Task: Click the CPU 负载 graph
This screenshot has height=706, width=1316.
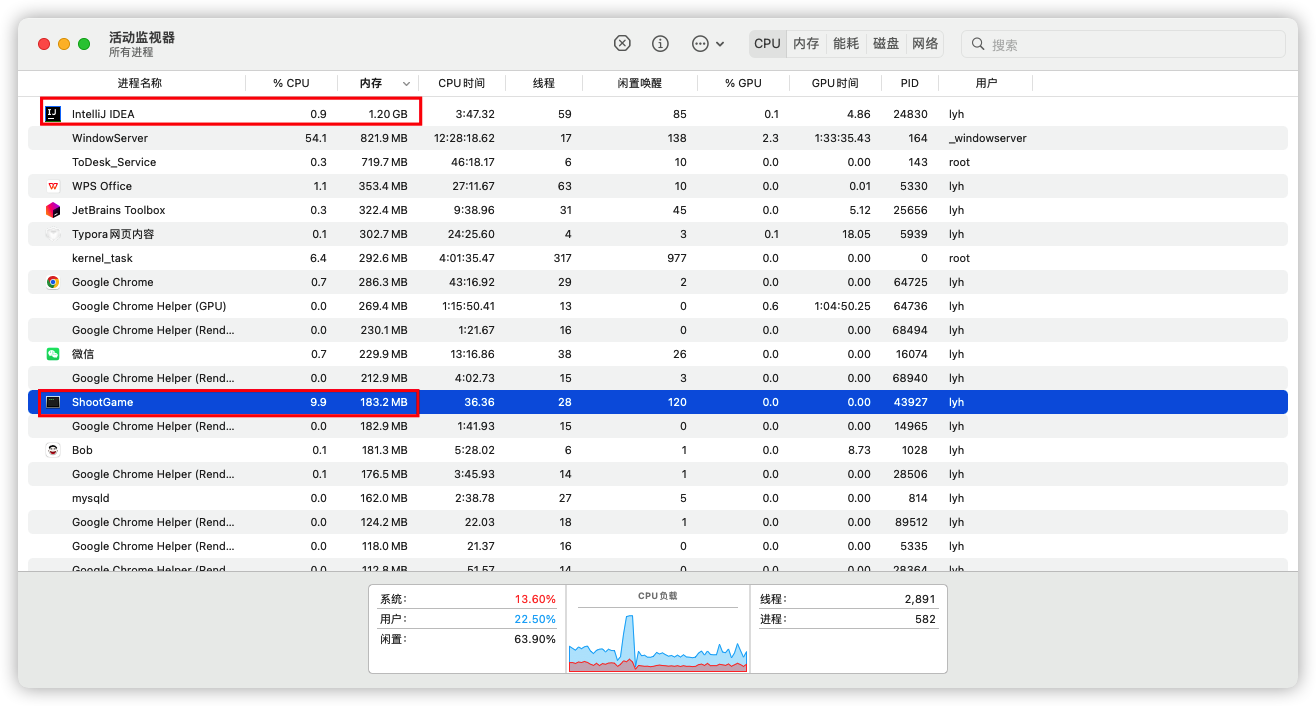Action: pos(658,642)
